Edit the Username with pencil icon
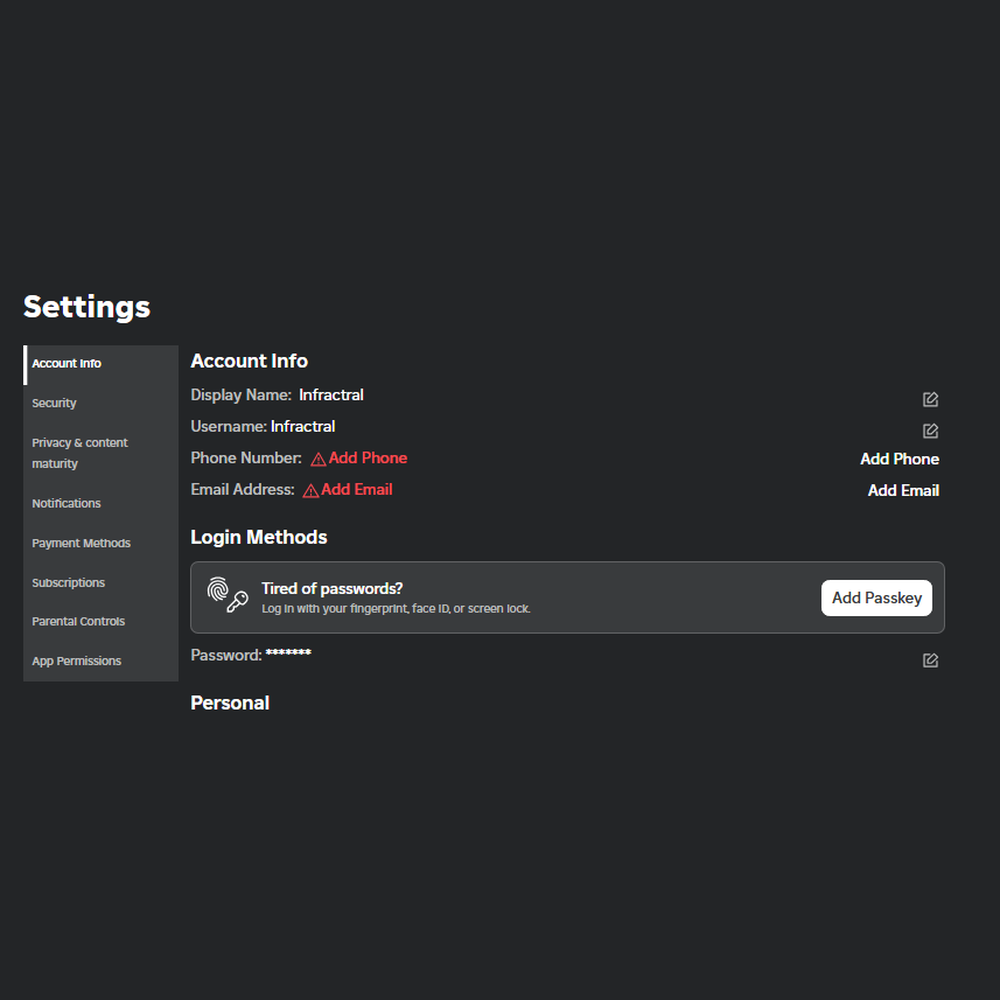 tap(930, 431)
